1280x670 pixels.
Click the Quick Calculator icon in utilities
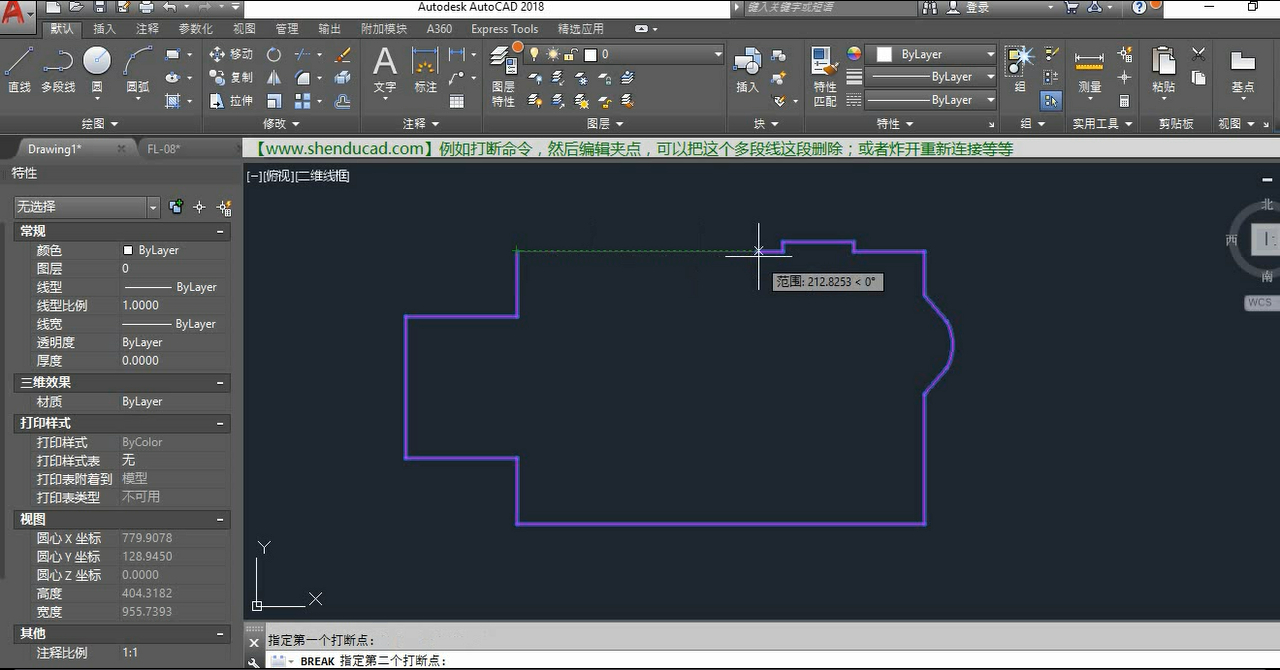(1124, 101)
